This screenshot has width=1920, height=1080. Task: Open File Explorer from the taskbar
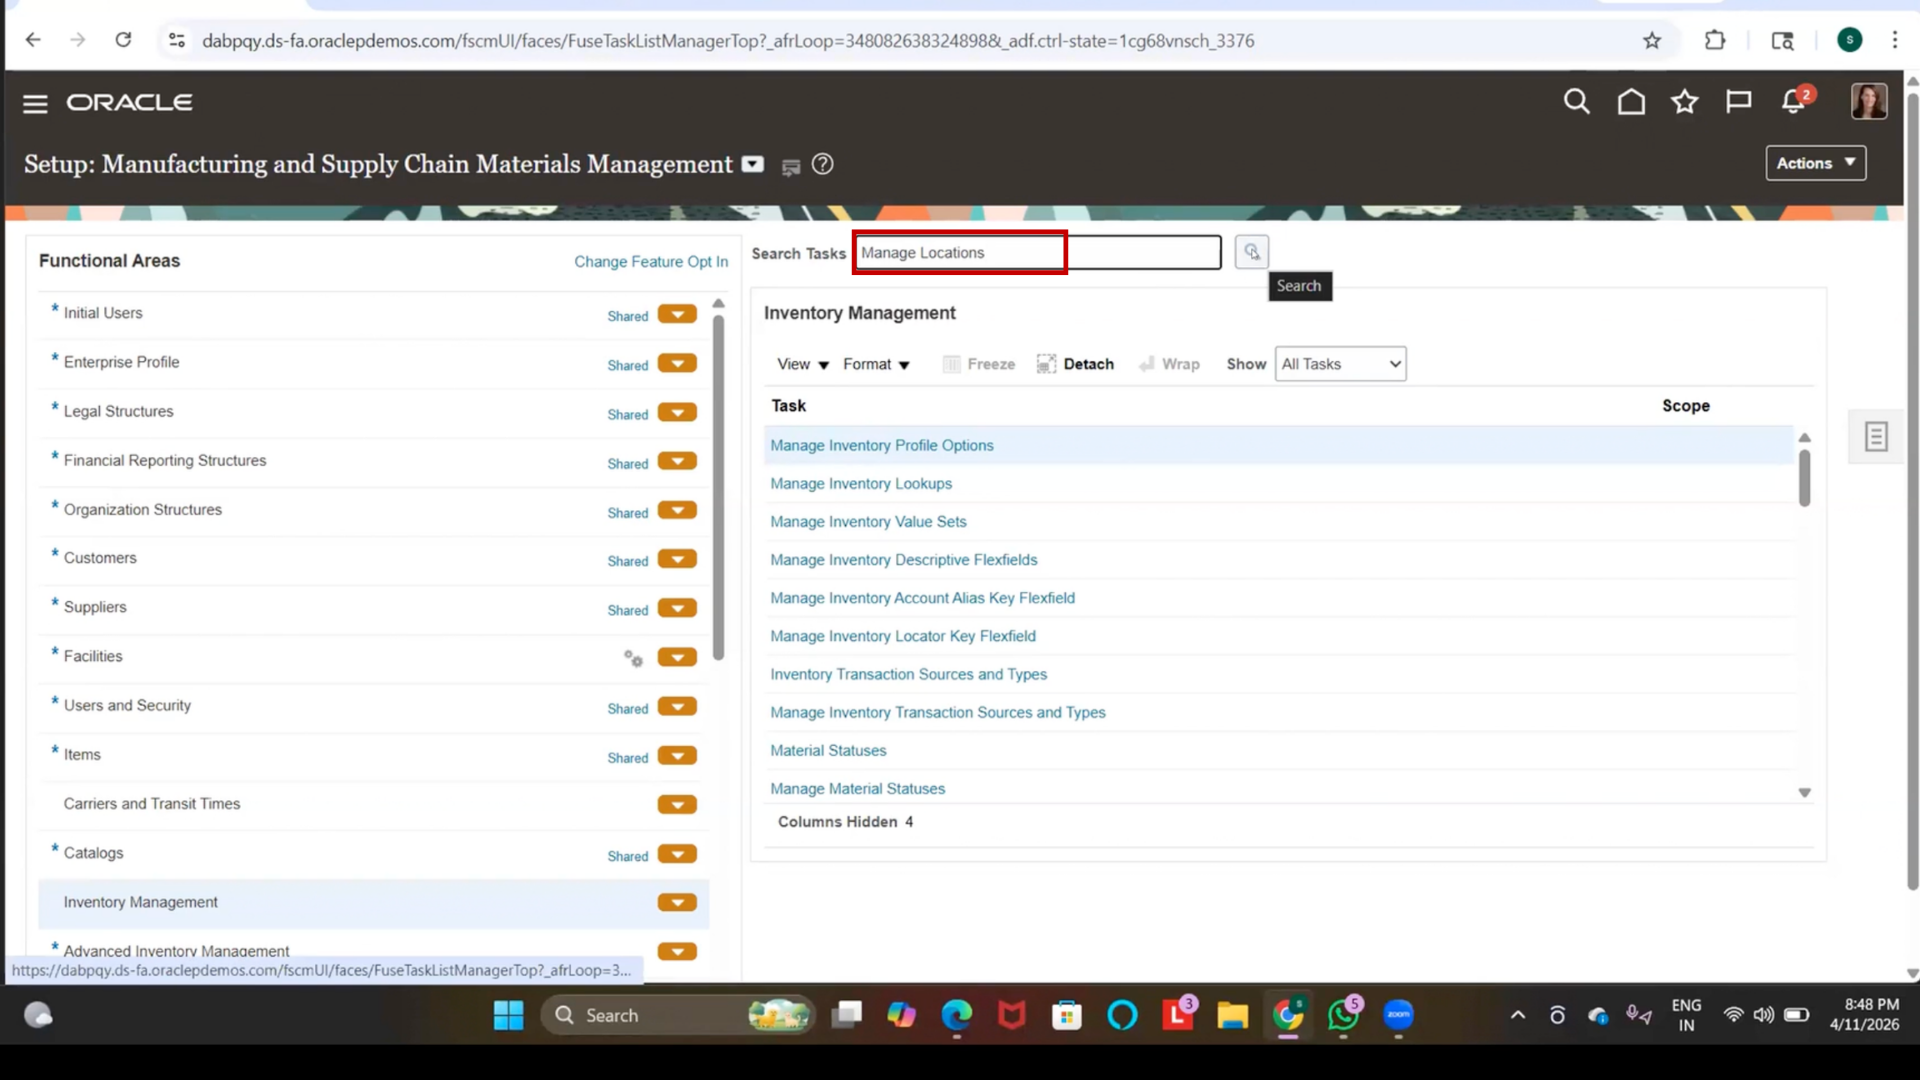1232,1015
